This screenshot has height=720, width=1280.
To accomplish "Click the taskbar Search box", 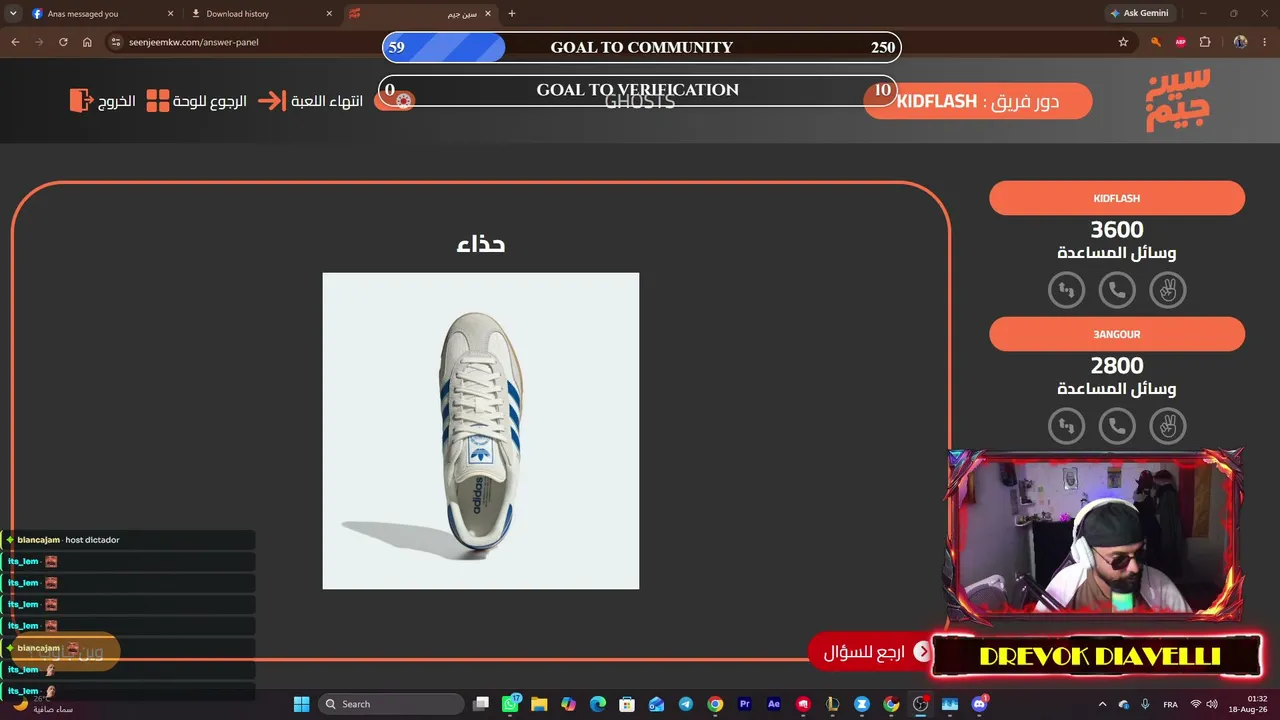I will coord(391,704).
